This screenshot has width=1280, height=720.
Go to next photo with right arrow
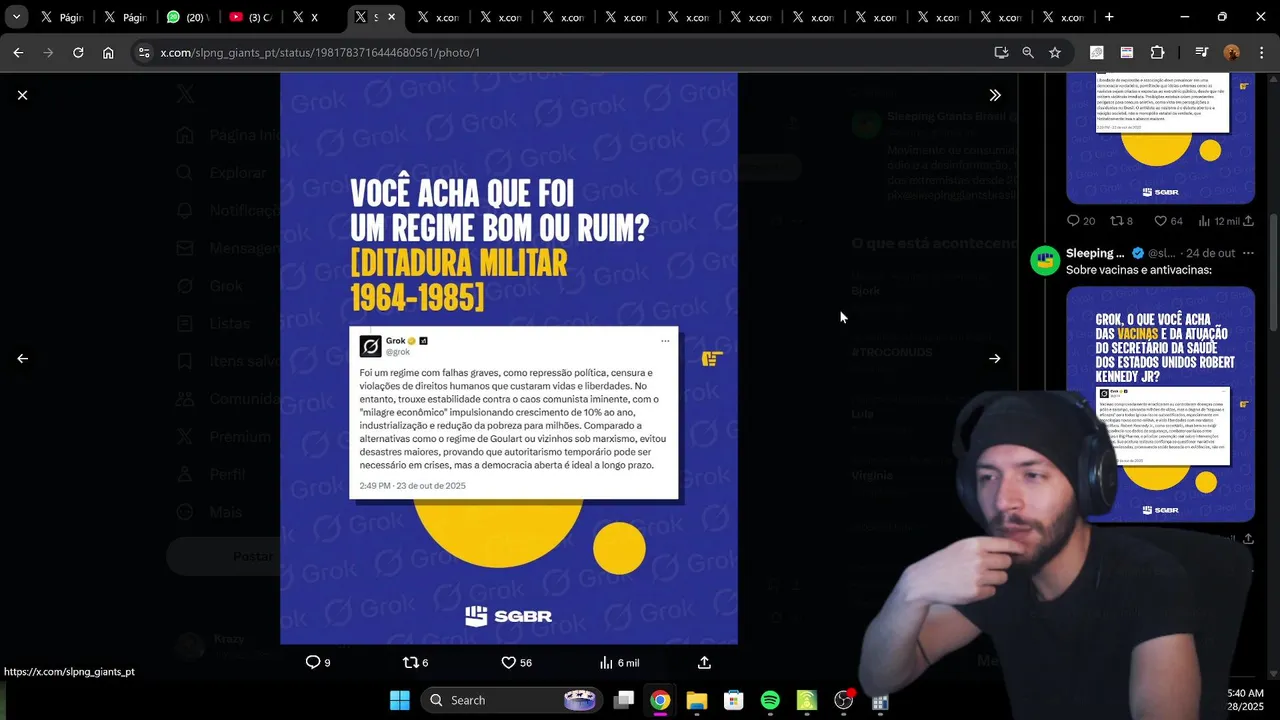[995, 358]
